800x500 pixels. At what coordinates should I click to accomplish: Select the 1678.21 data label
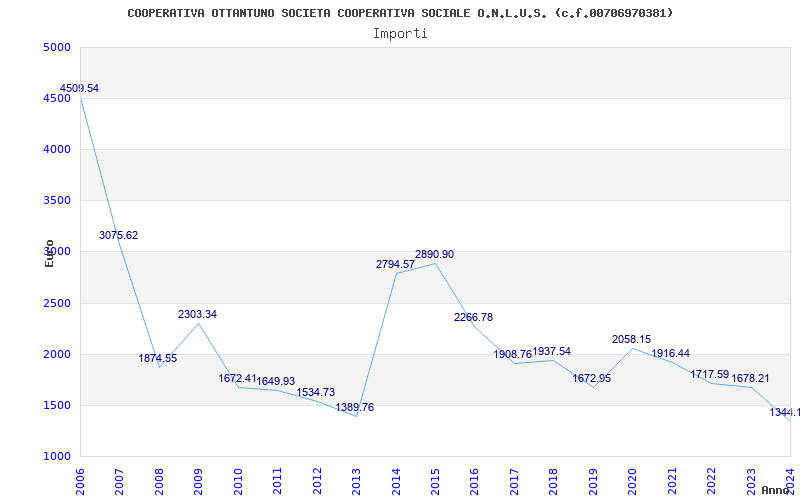[x=749, y=379]
